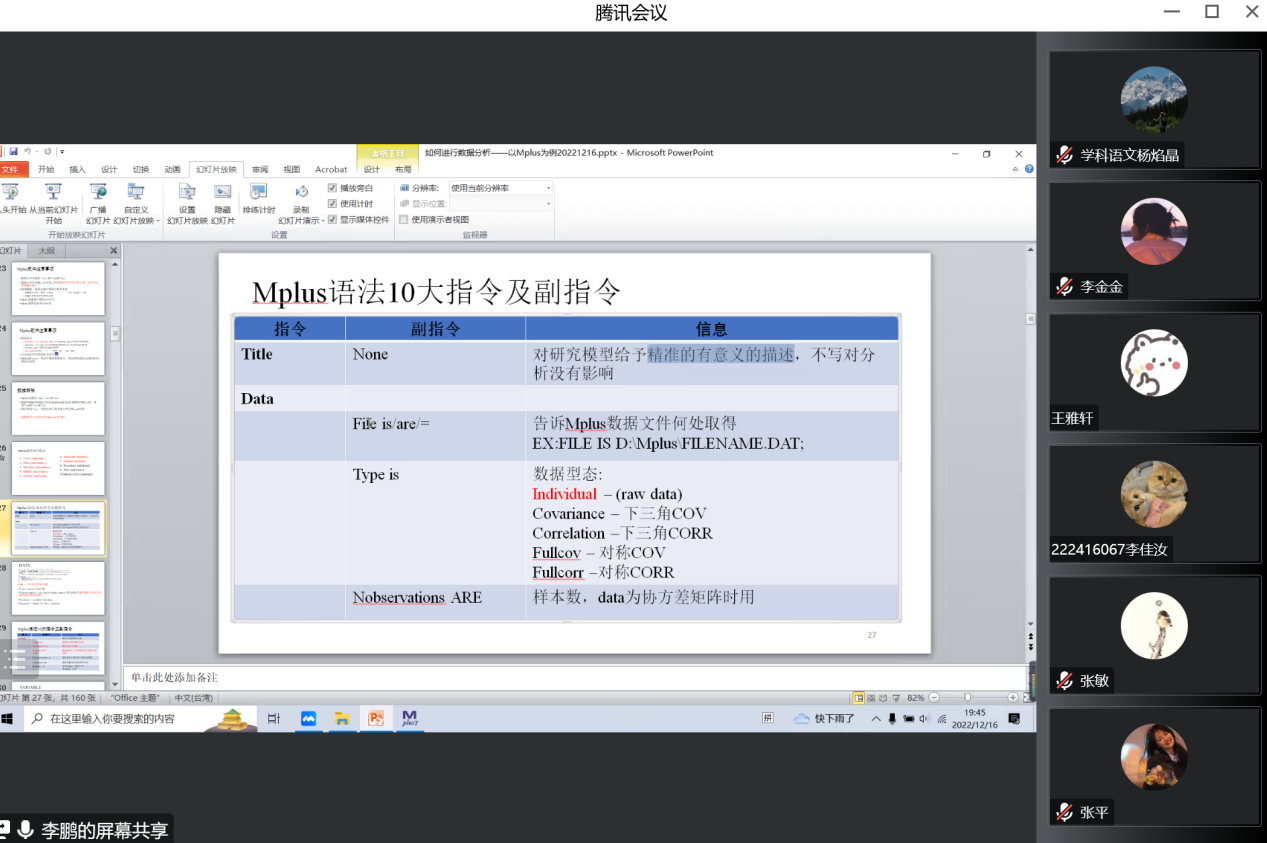This screenshot has width=1267, height=843.
Task: Open Task View on the taskbar
Action: pyautogui.click(x=274, y=718)
